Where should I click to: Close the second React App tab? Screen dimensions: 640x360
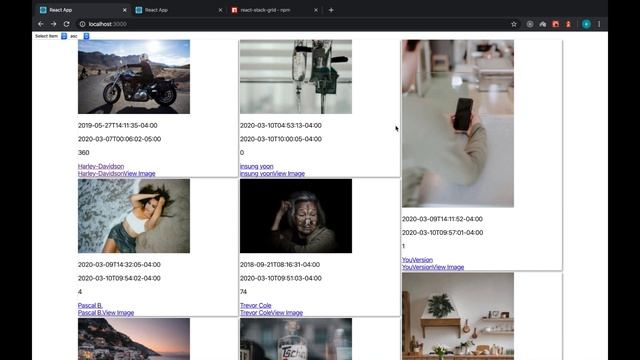click(x=220, y=10)
